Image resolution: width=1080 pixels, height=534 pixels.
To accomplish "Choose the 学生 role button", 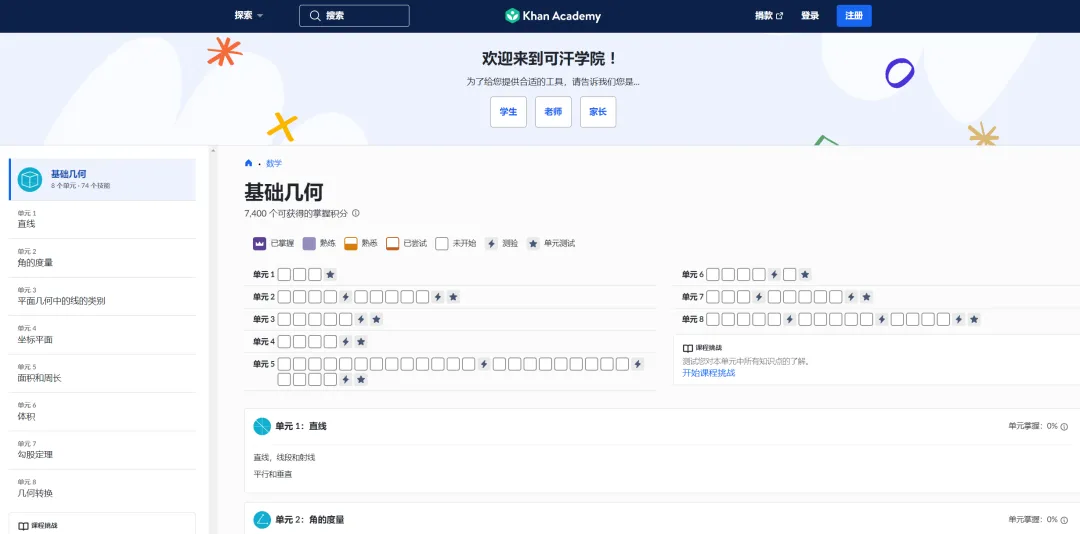I will [x=508, y=112].
